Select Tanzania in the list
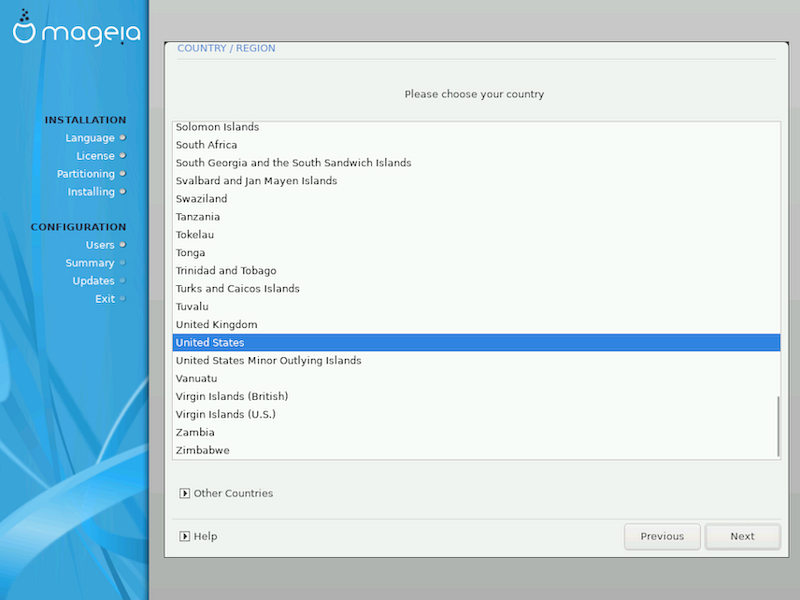This screenshot has height=600, width=800. (x=477, y=217)
